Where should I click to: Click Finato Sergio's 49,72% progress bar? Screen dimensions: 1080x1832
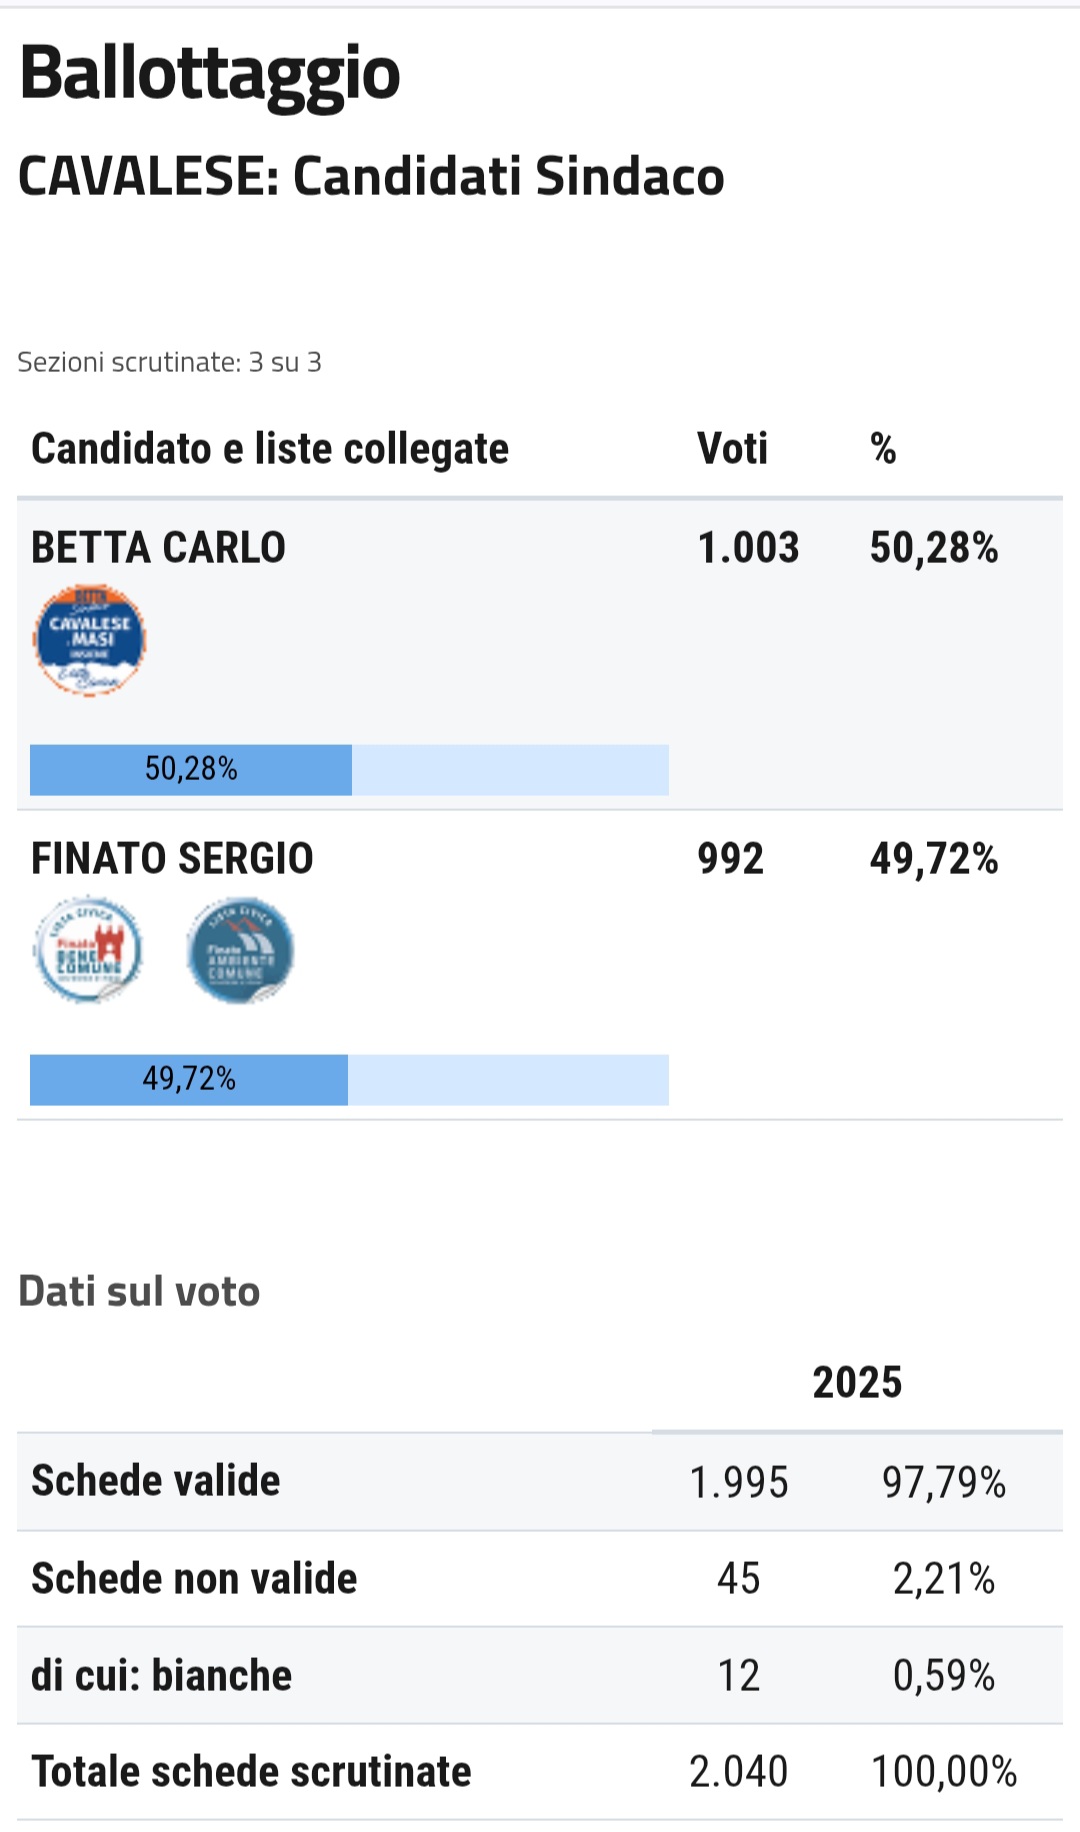[349, 1080]
